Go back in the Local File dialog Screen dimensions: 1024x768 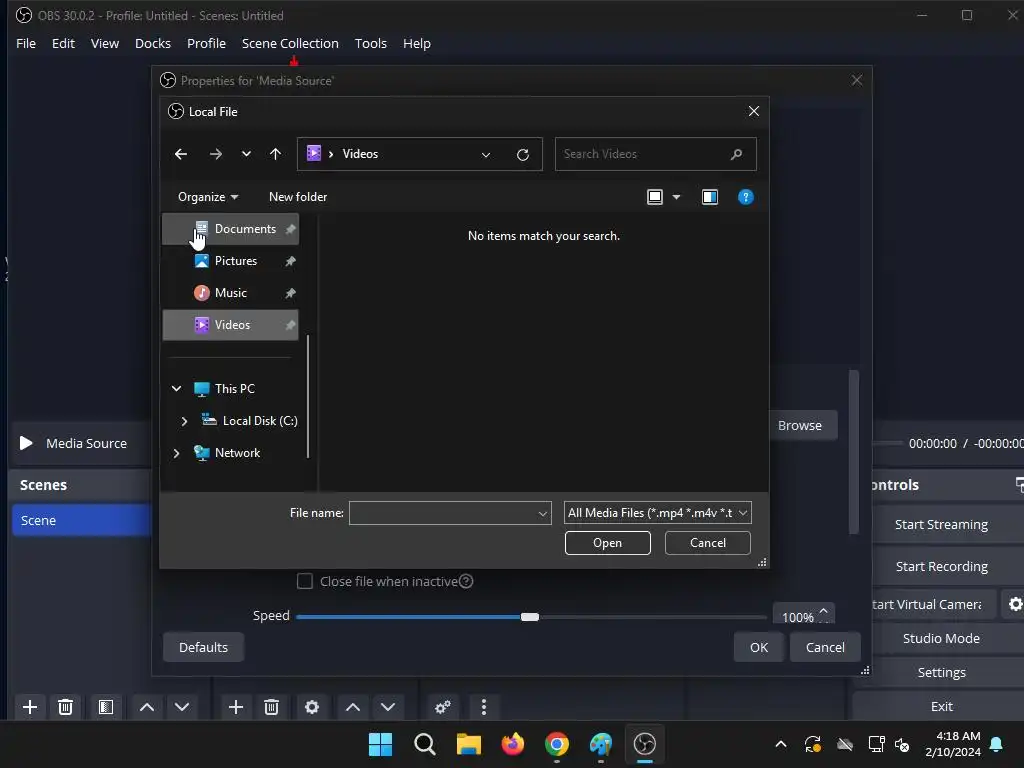pos(181,154)
